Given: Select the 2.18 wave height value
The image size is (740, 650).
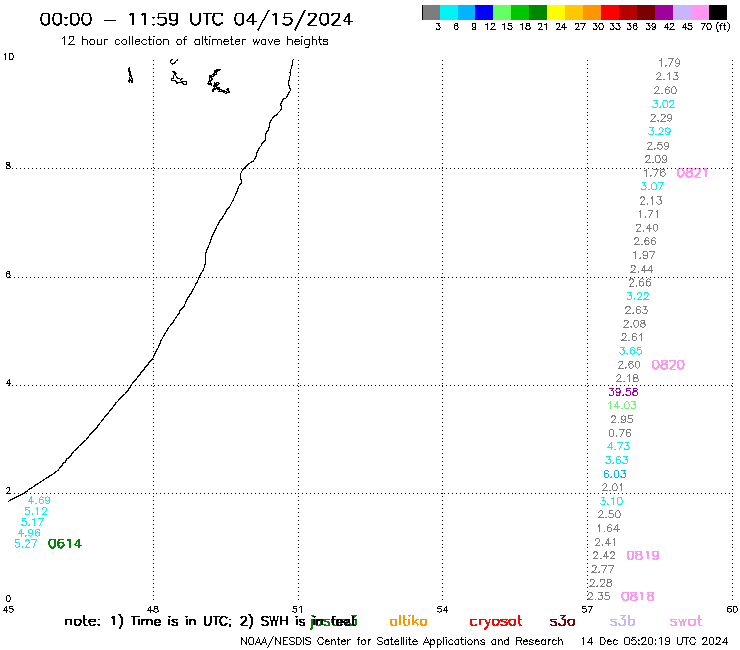Looking at the screenshot, I should (x=627, y=378).
